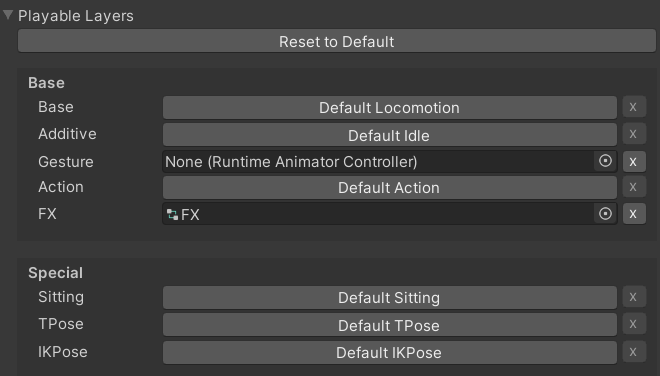Click X next to Default Sitting

point(634,297)
